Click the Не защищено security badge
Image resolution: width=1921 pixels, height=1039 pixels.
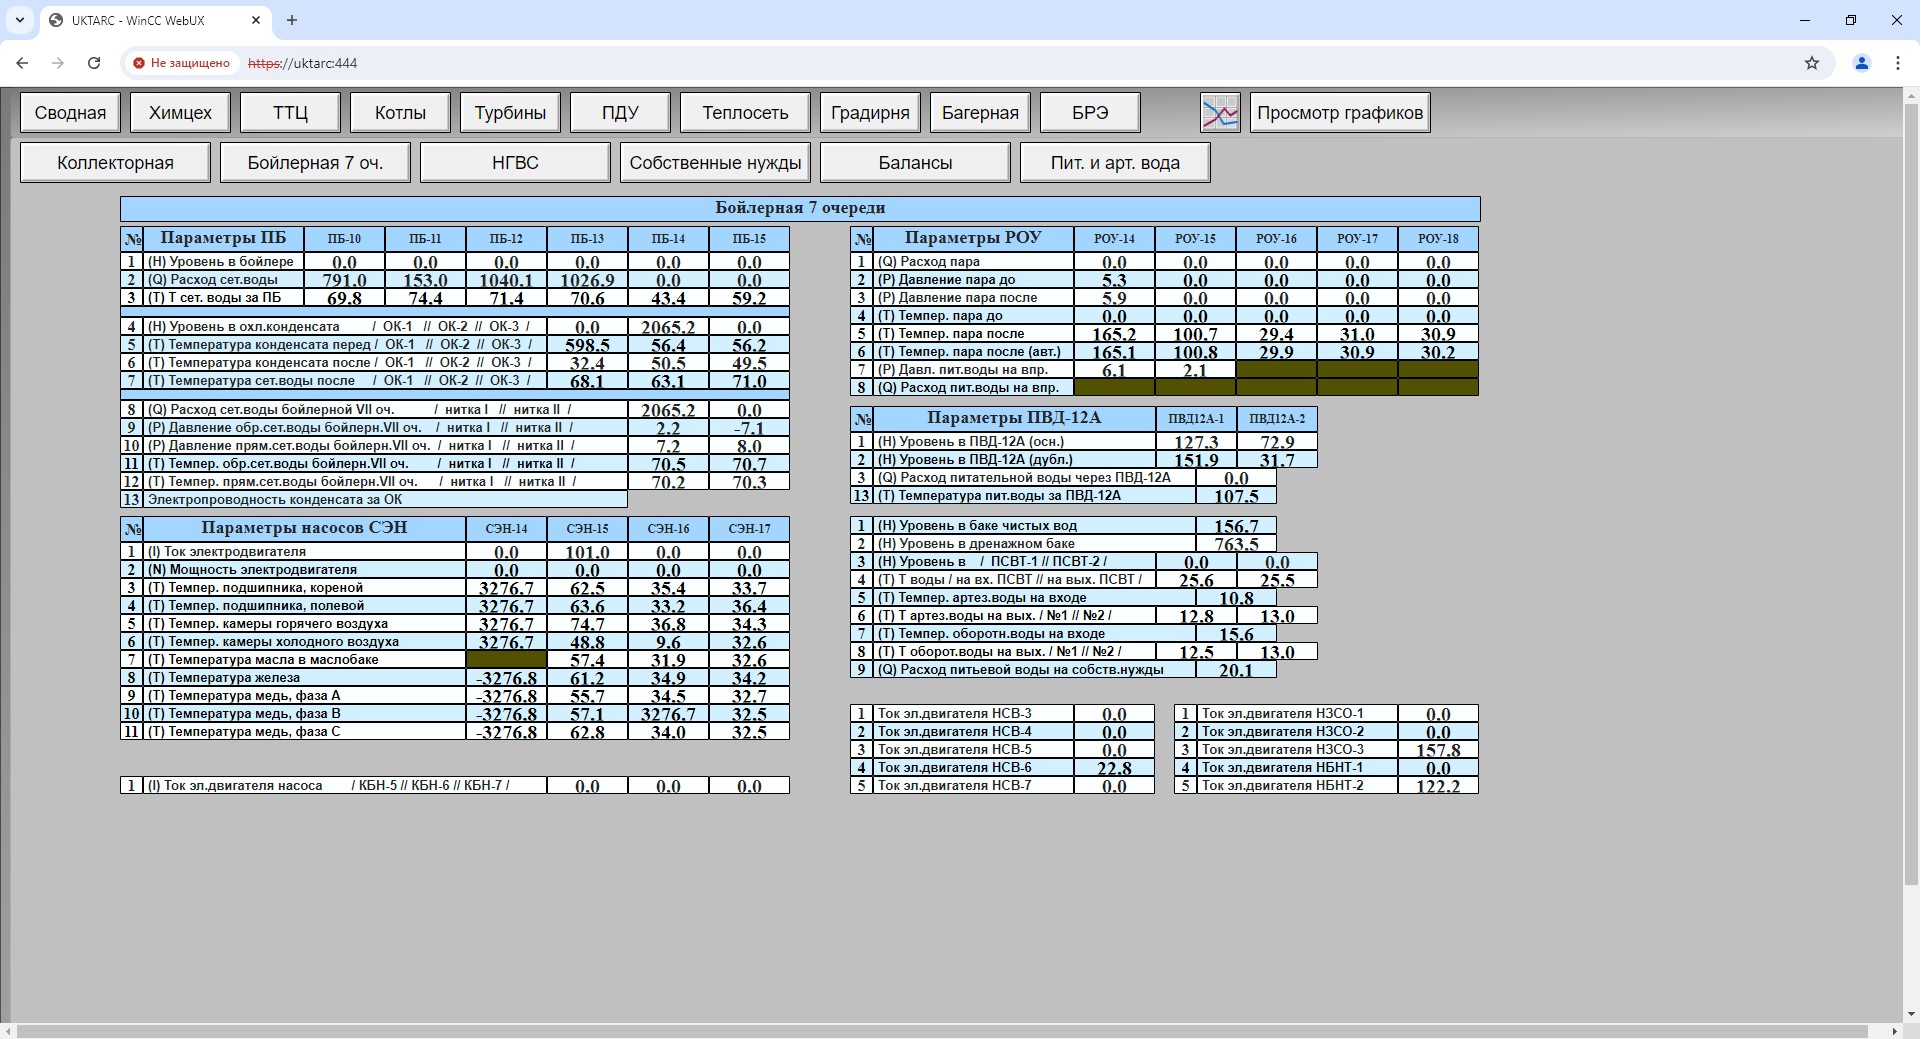(x=182, y=63)
